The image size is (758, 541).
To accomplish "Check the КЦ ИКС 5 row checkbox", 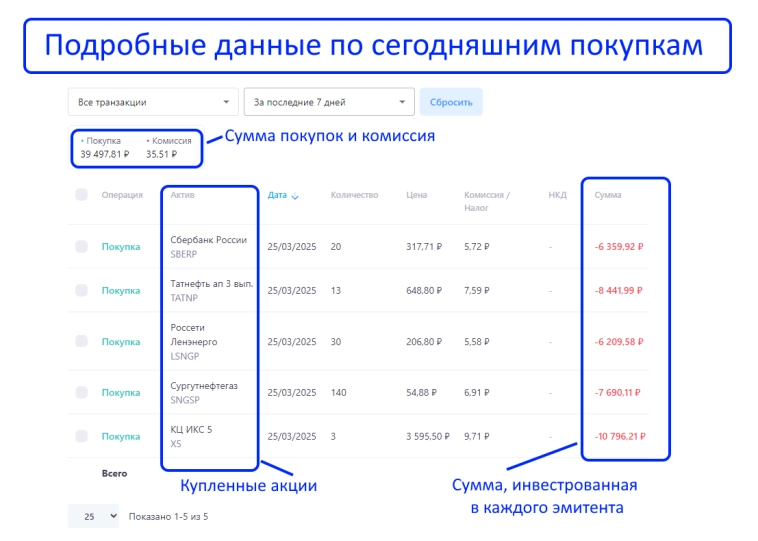I will pos(81,436).
